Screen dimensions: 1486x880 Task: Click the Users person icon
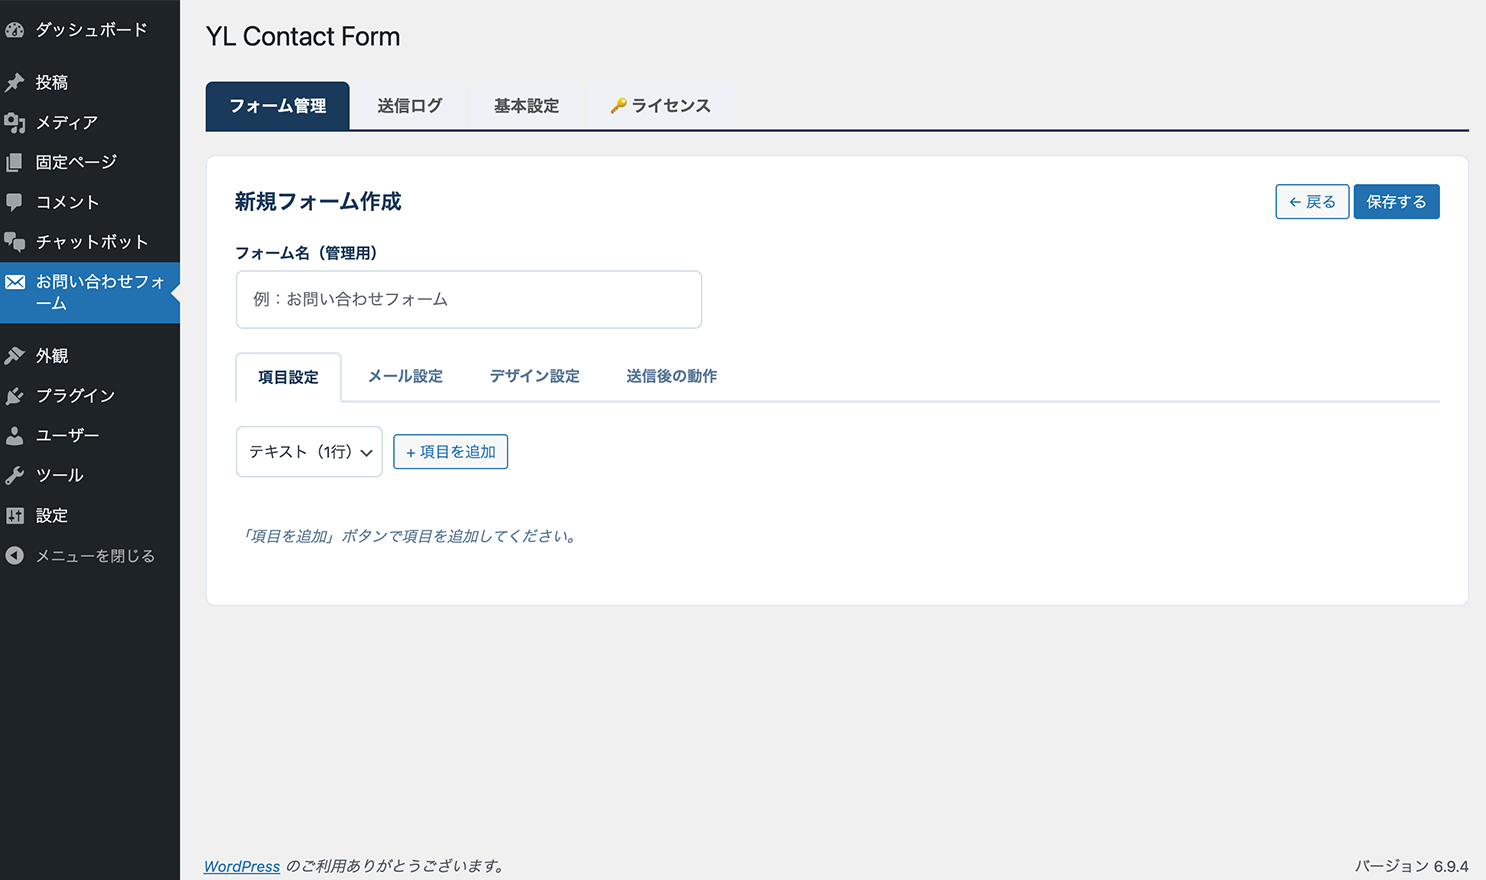click(15, 436)
